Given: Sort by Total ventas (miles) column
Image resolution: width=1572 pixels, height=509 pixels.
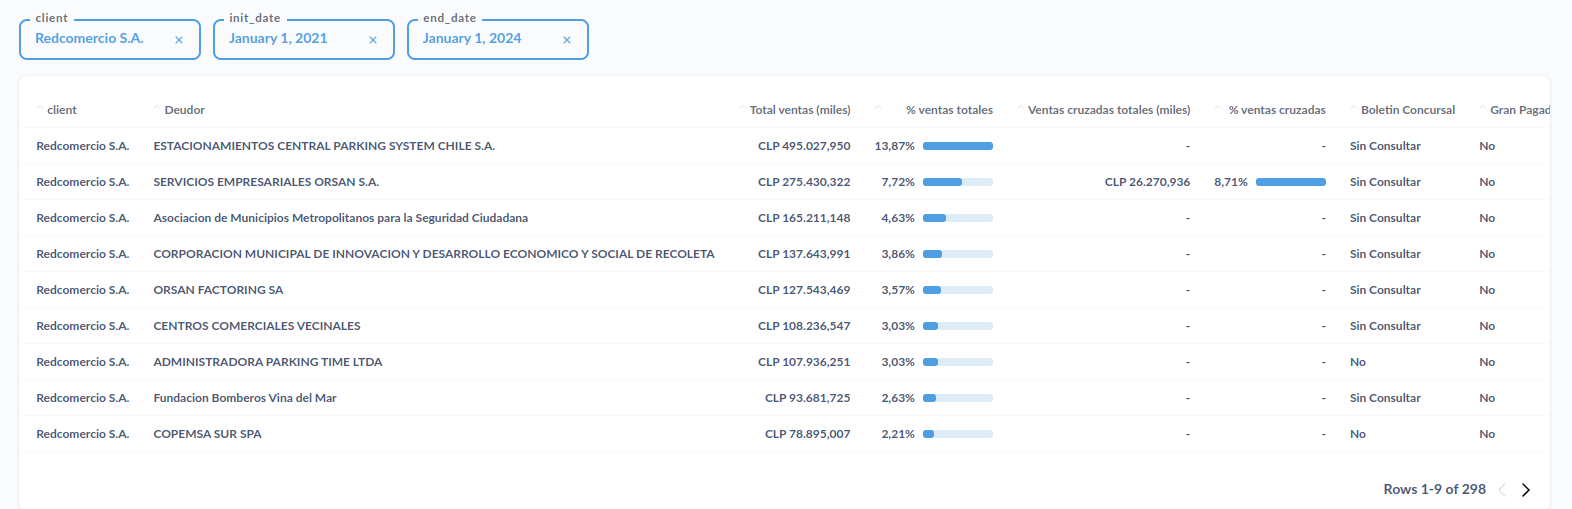Looking at the screenshot, I should point(800,110).
